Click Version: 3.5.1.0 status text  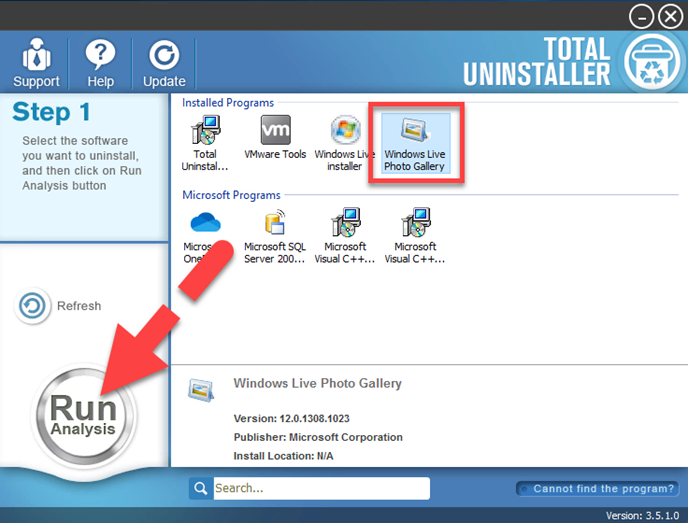642,515
